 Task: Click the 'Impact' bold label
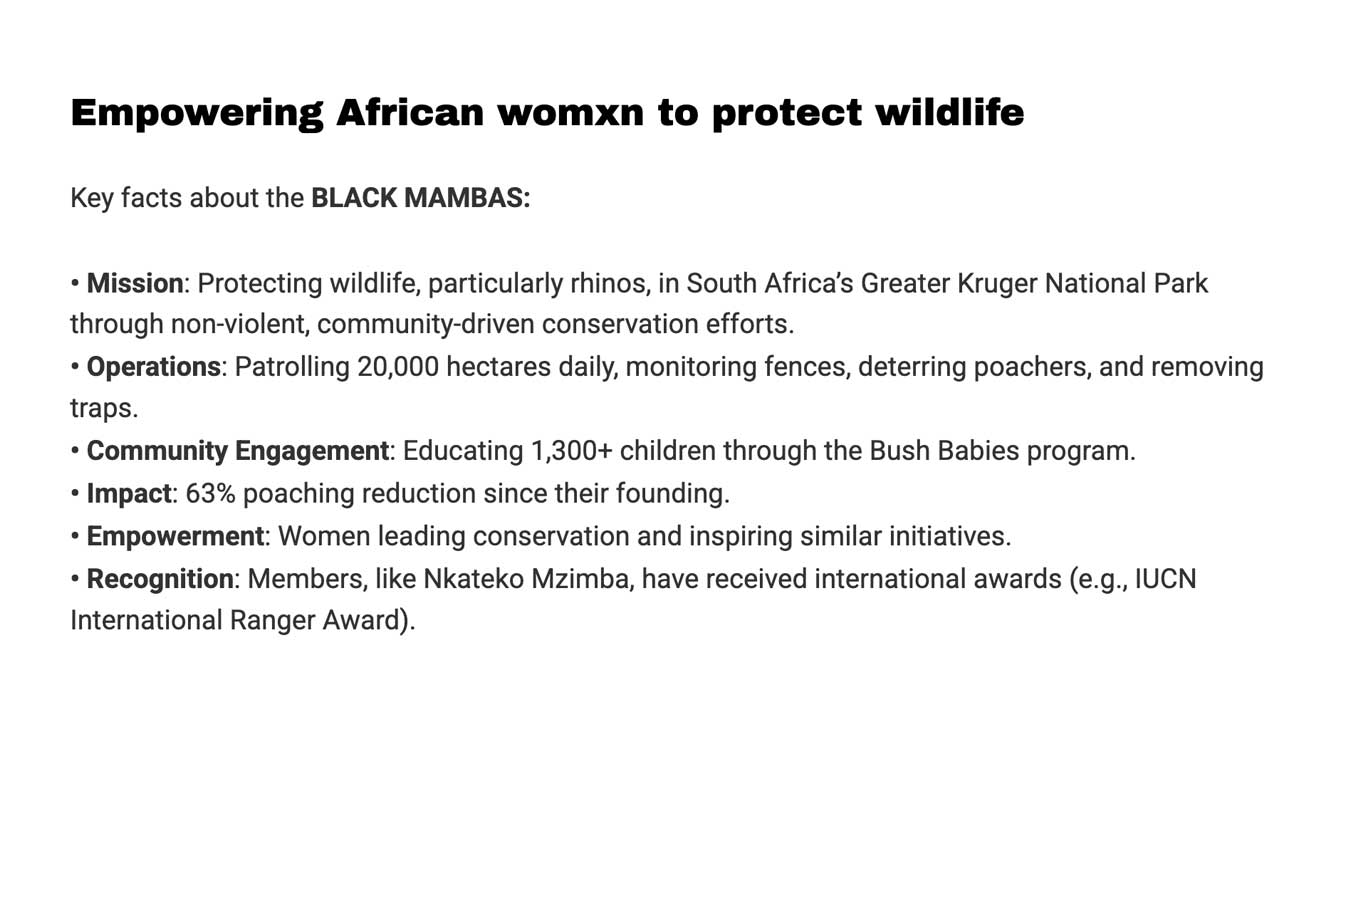coord(129,493)
